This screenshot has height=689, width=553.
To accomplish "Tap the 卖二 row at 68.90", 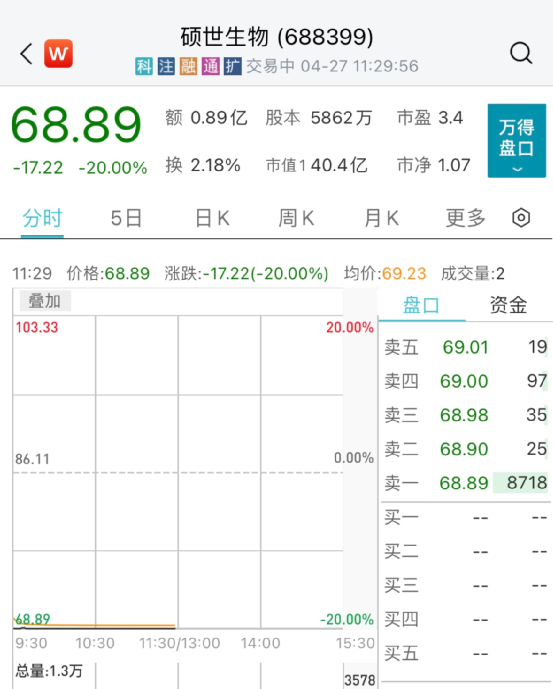I will point(466,449).
